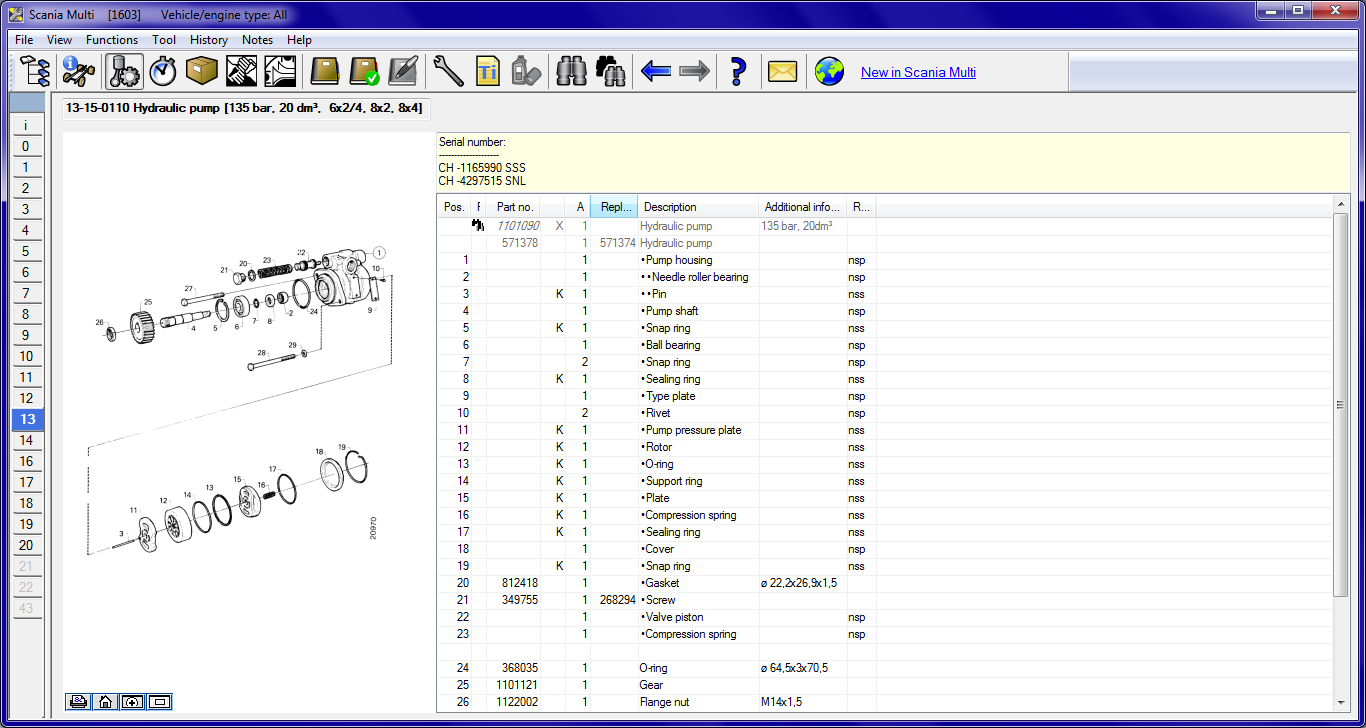The height and width of the screenshot is (728, 1366).
Task: Open help via the question mark icon
Action: (738, 72)
